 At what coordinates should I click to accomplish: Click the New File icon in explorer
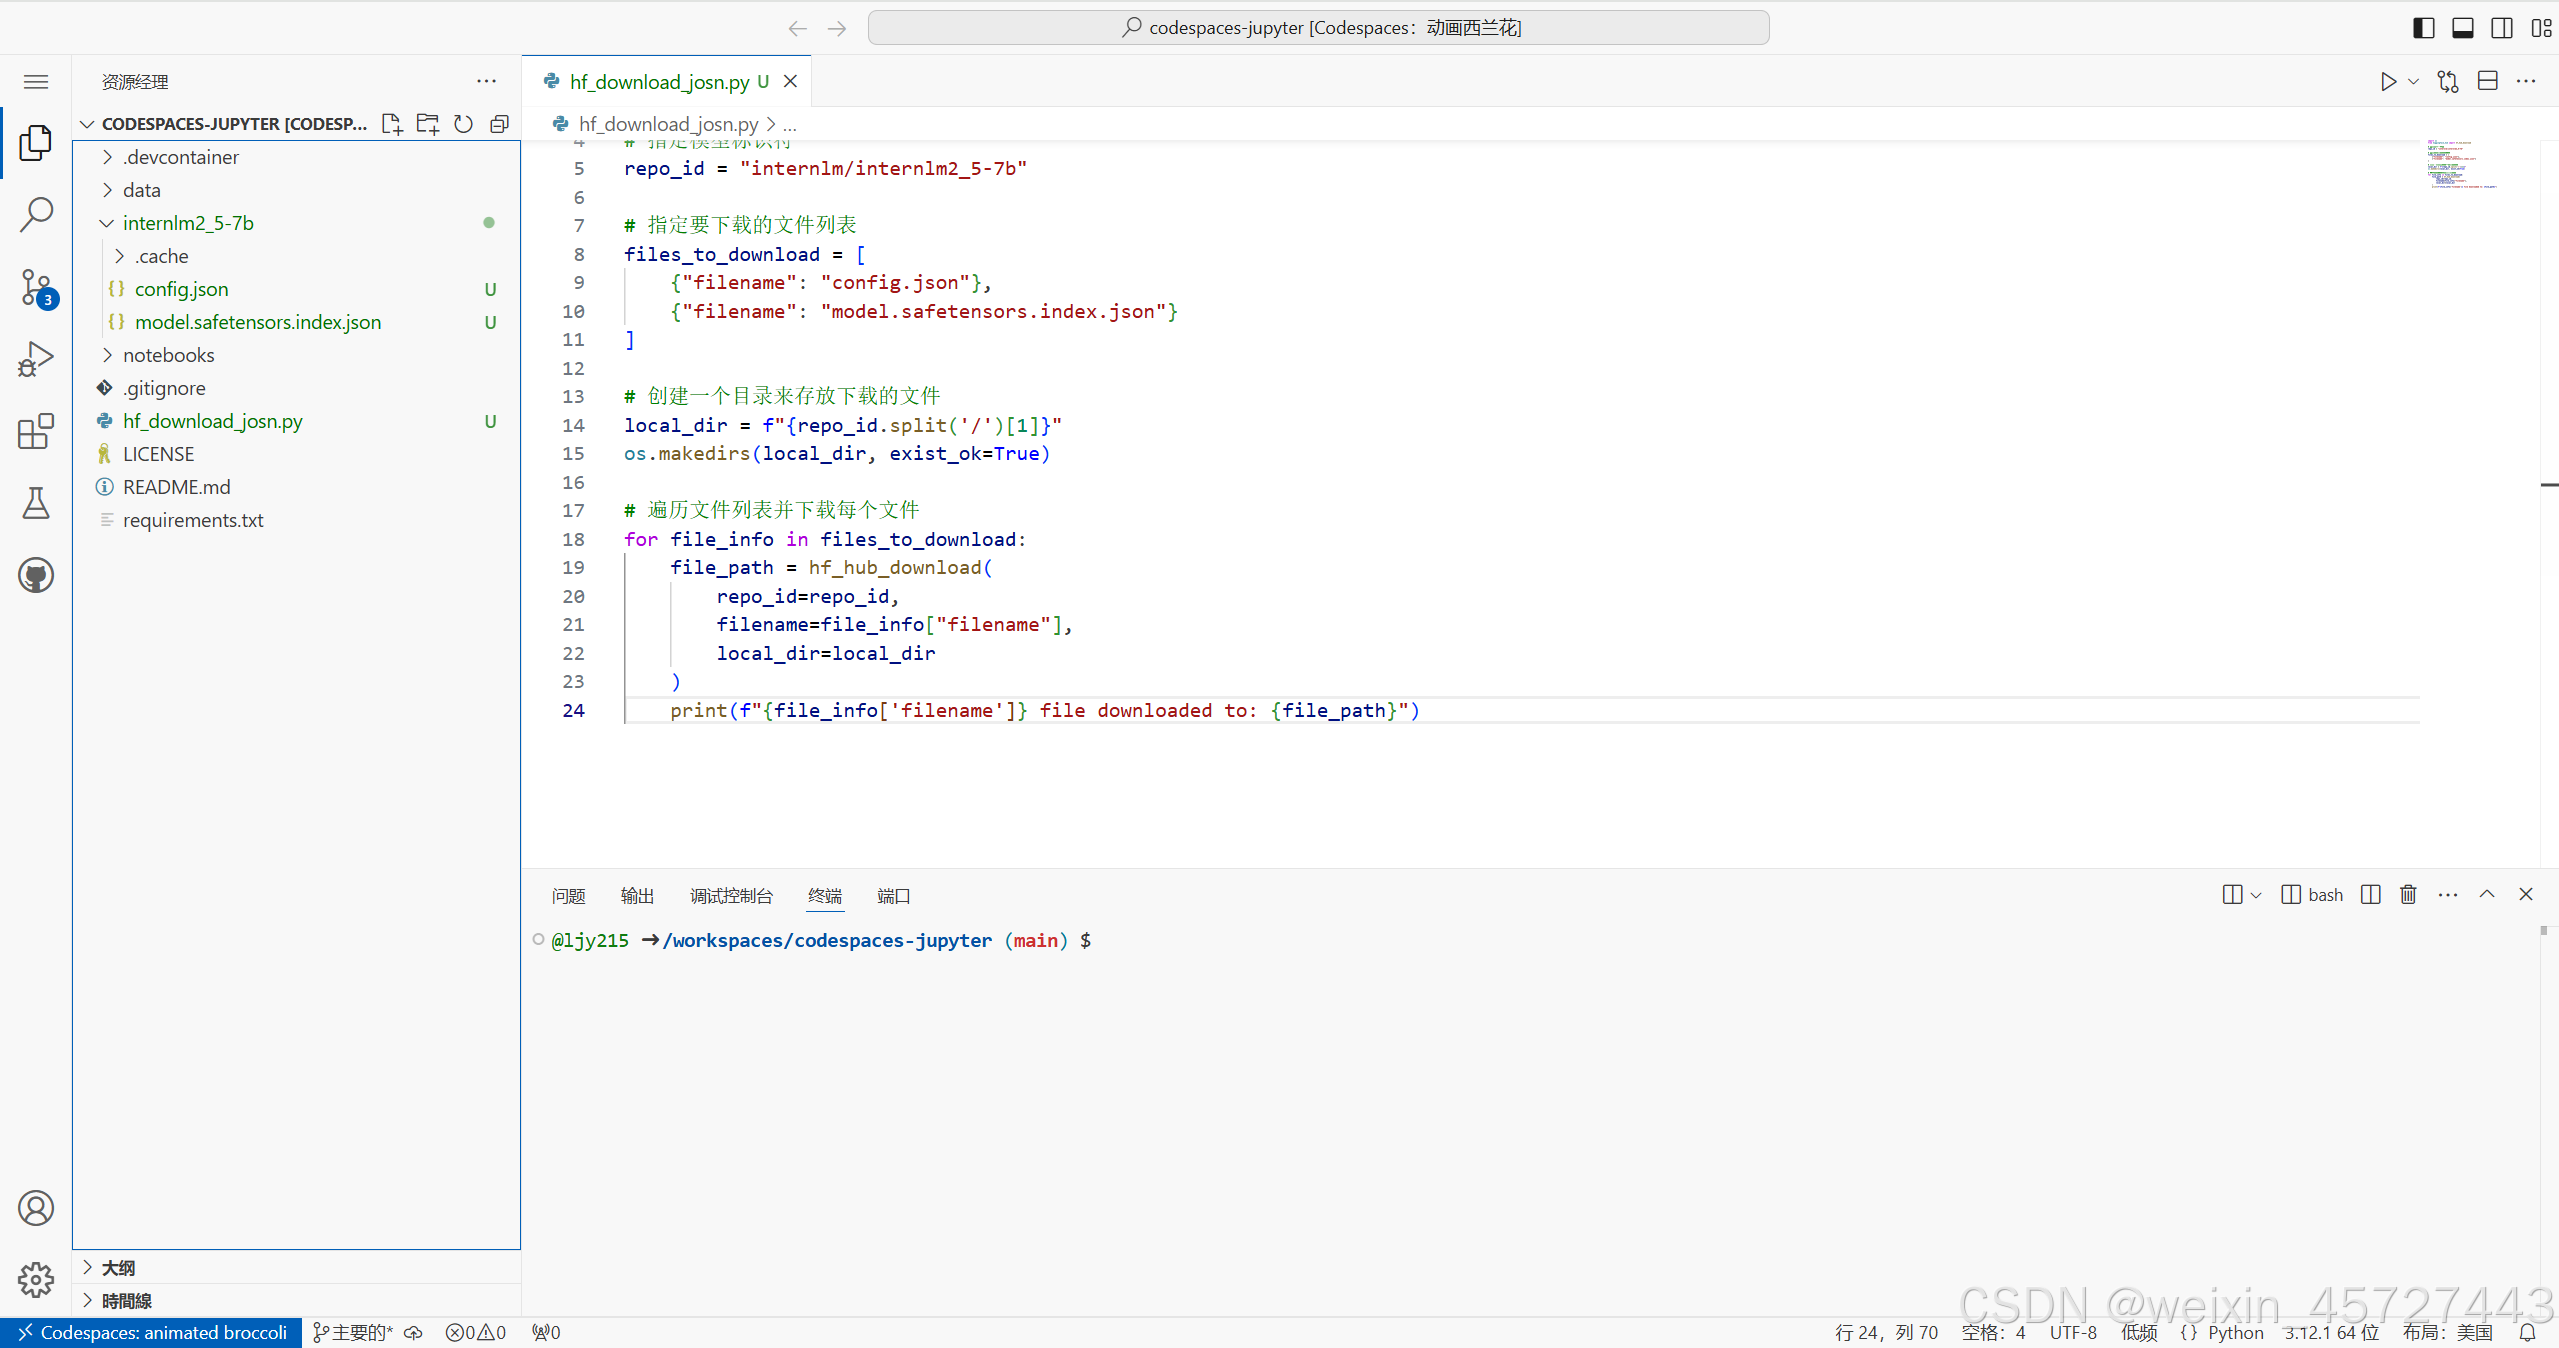tap(392, 124)
